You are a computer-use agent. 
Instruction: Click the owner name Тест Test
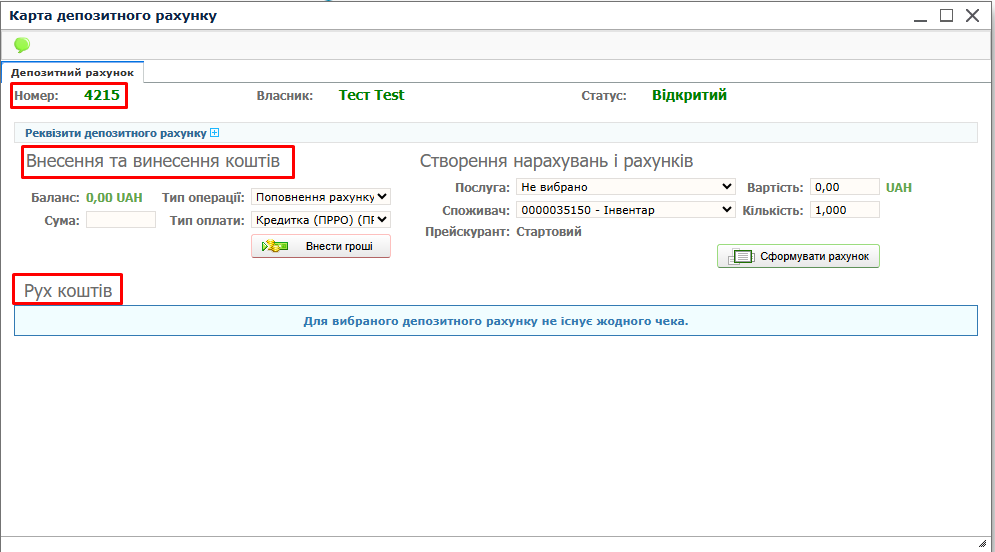371,96
